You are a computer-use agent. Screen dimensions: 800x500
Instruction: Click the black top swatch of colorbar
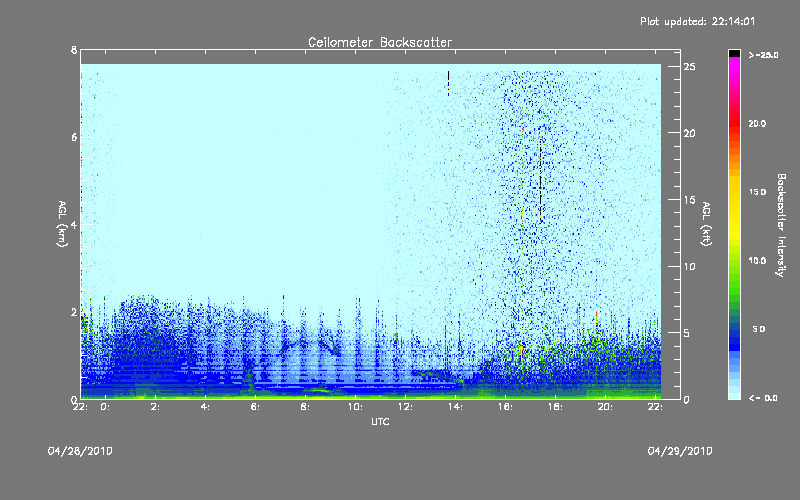point(734,53)
